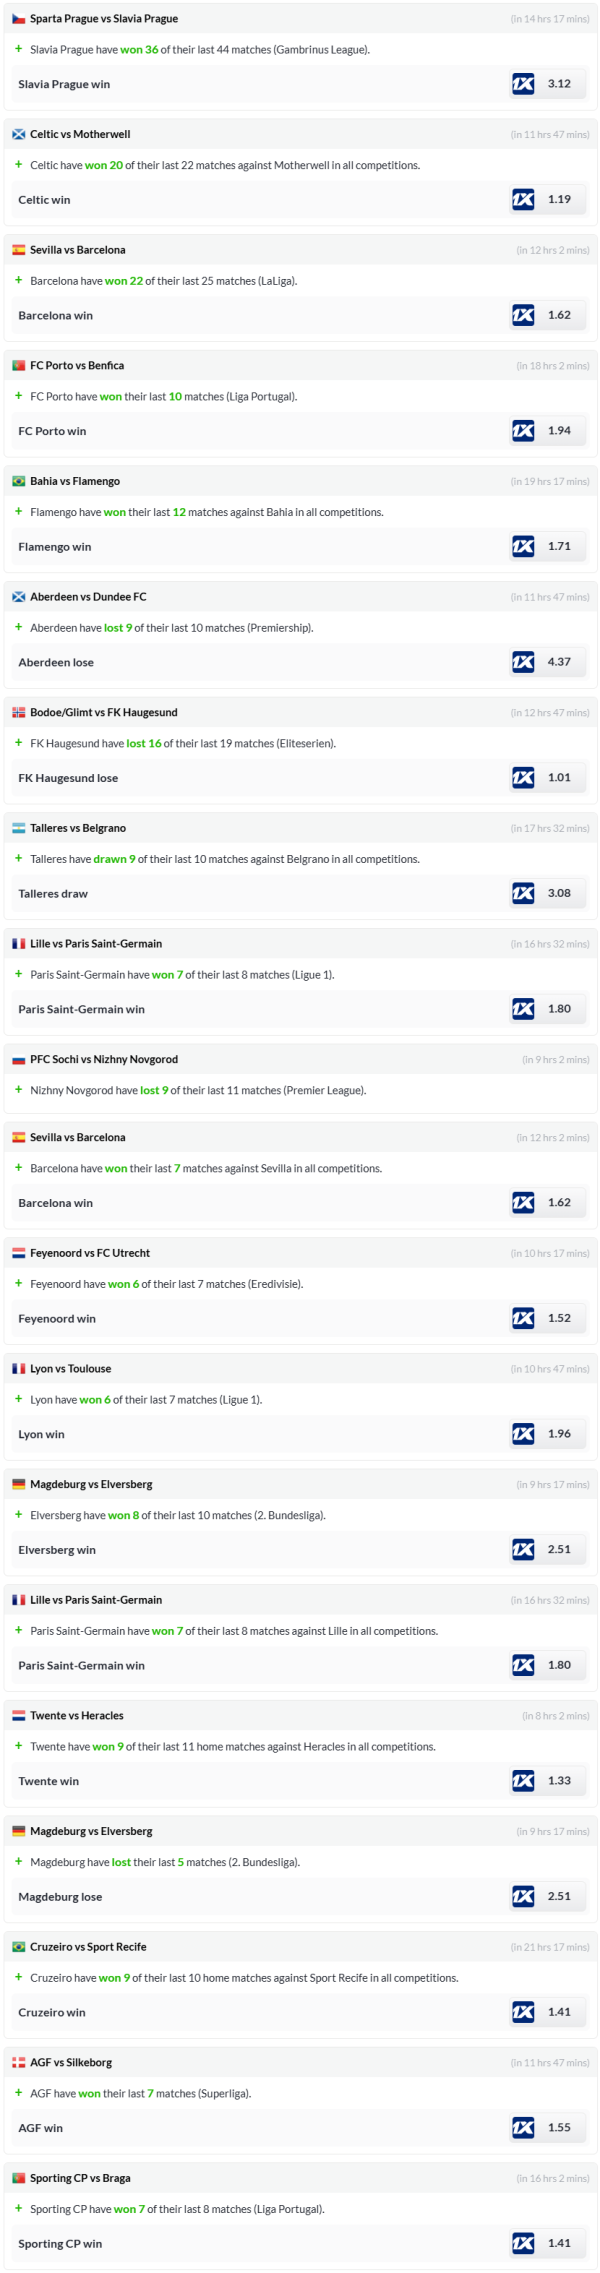Click the Argentine flag beside Talleres vs Belgrano
Viewport: 600px width, 2273px height.
(18, 828)
